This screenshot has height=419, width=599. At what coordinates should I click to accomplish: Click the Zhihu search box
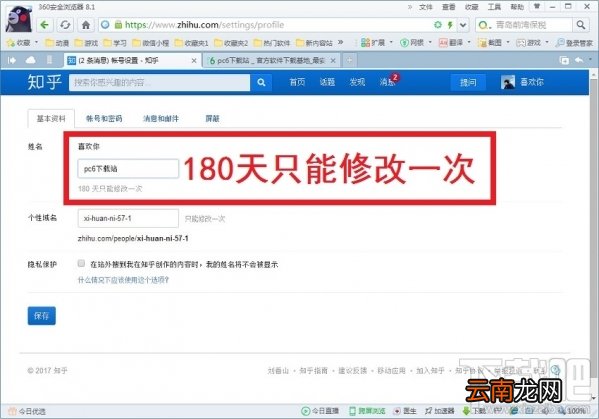pyautogui.click(x=159, y=82)
